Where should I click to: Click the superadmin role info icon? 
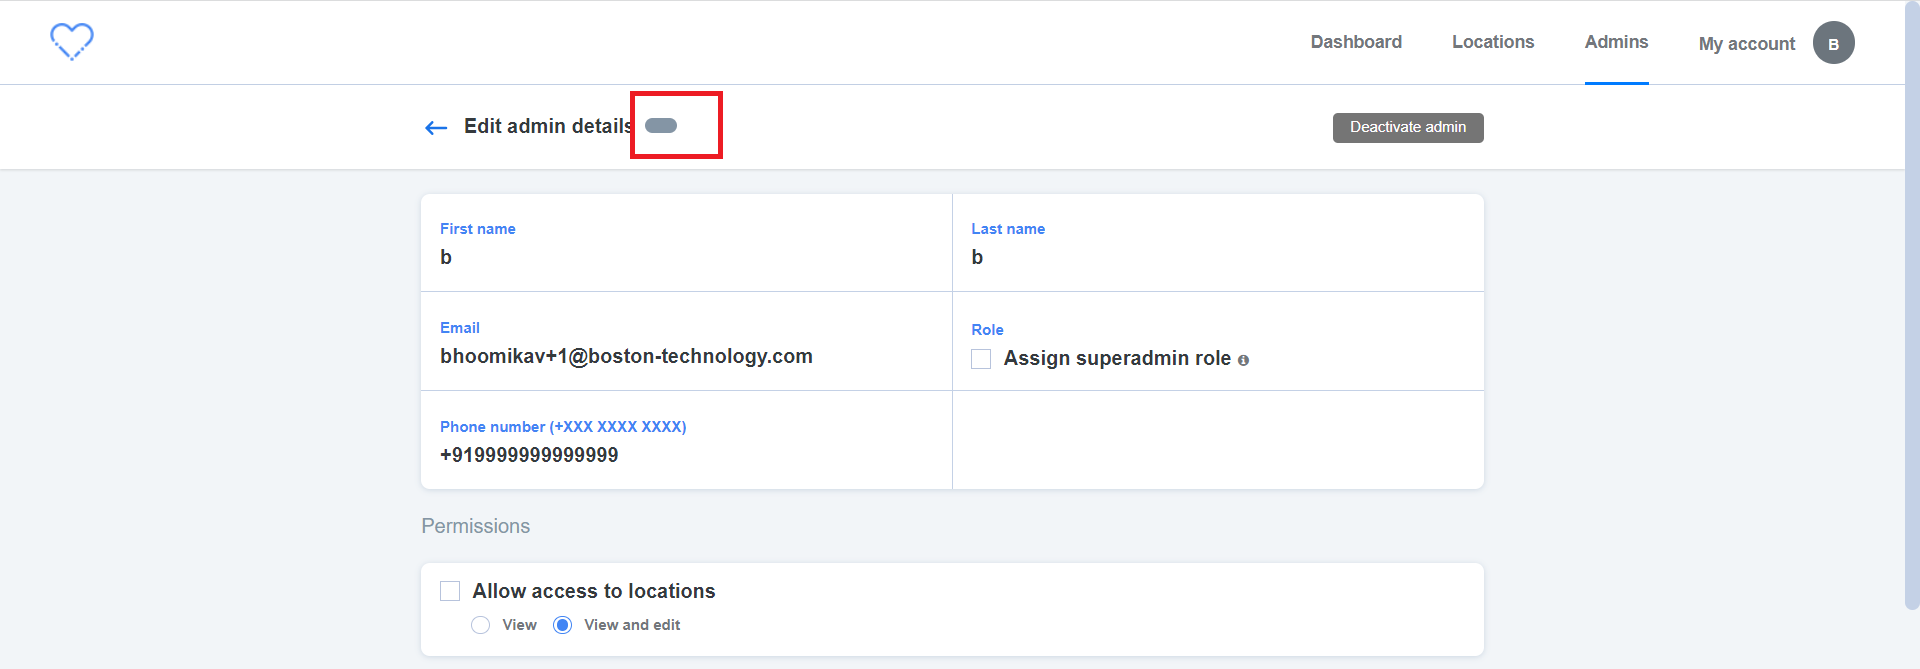coord(1243,360)
